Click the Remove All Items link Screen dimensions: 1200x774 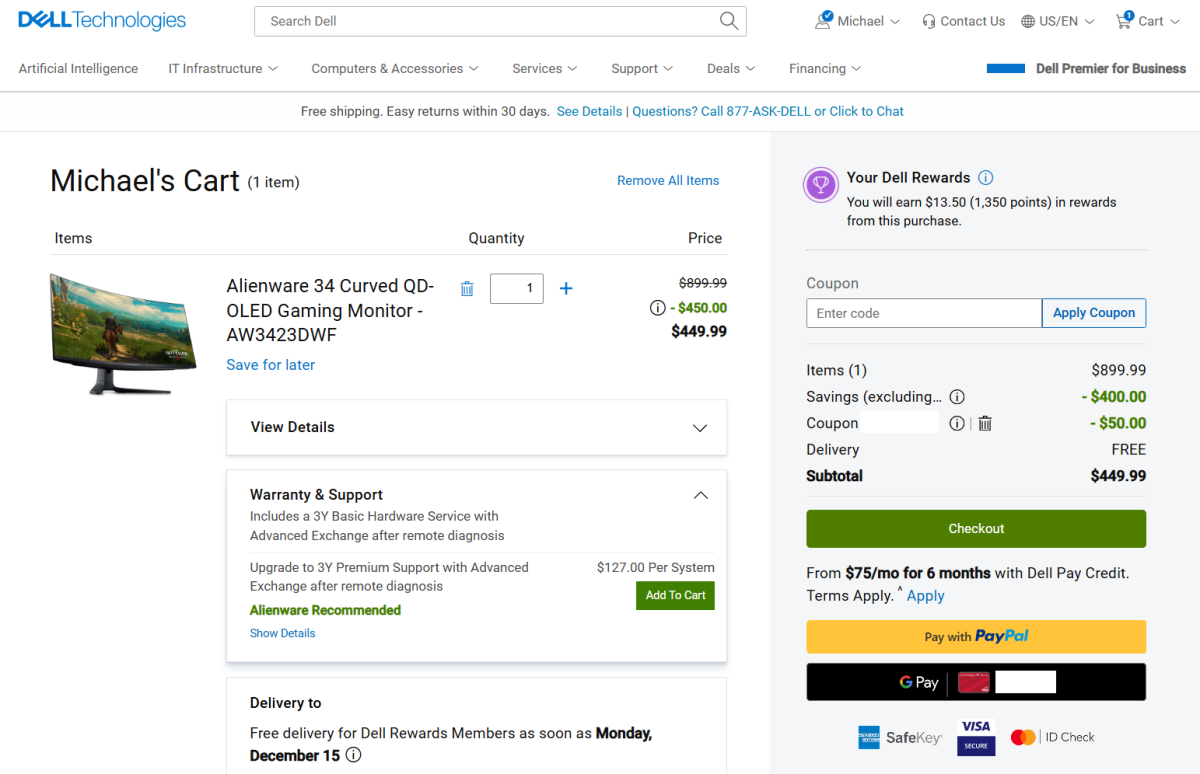668,180
